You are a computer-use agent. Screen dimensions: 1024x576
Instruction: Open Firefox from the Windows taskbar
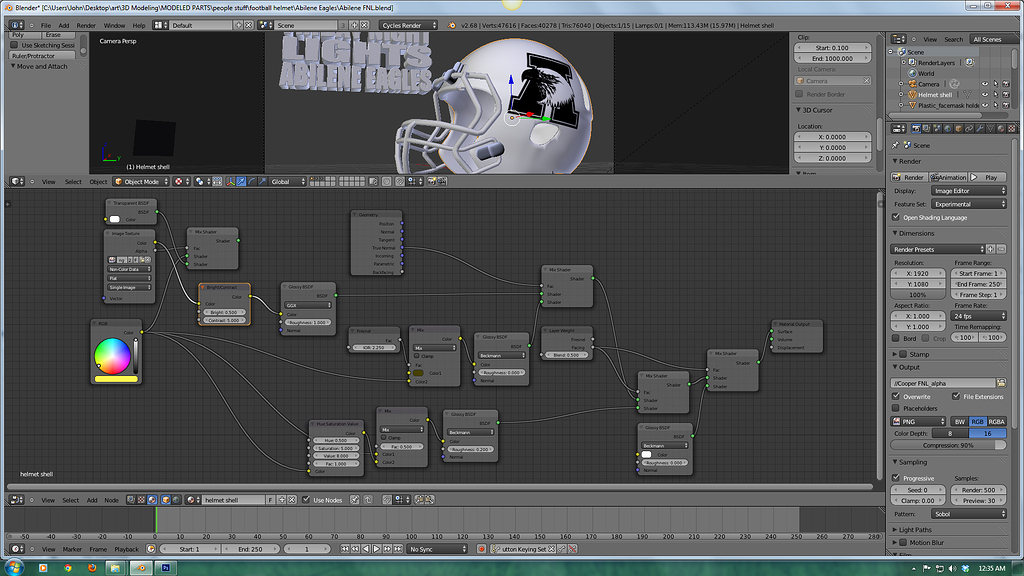coord(92,568)
